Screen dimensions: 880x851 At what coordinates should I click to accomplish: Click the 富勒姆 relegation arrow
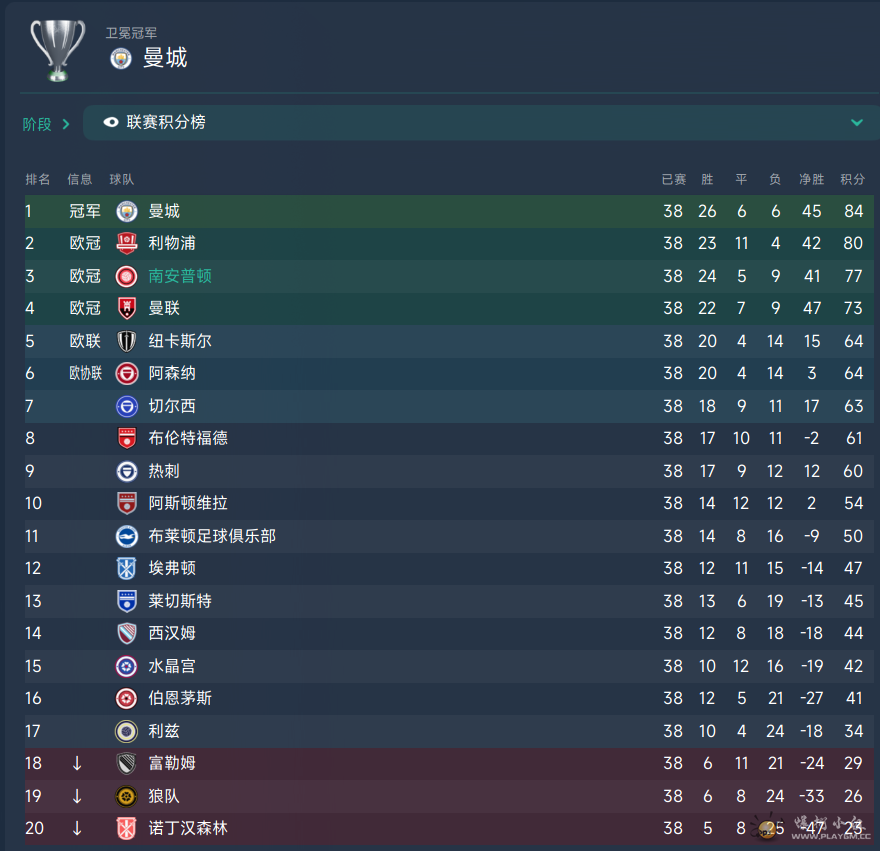tap(77, 763)
